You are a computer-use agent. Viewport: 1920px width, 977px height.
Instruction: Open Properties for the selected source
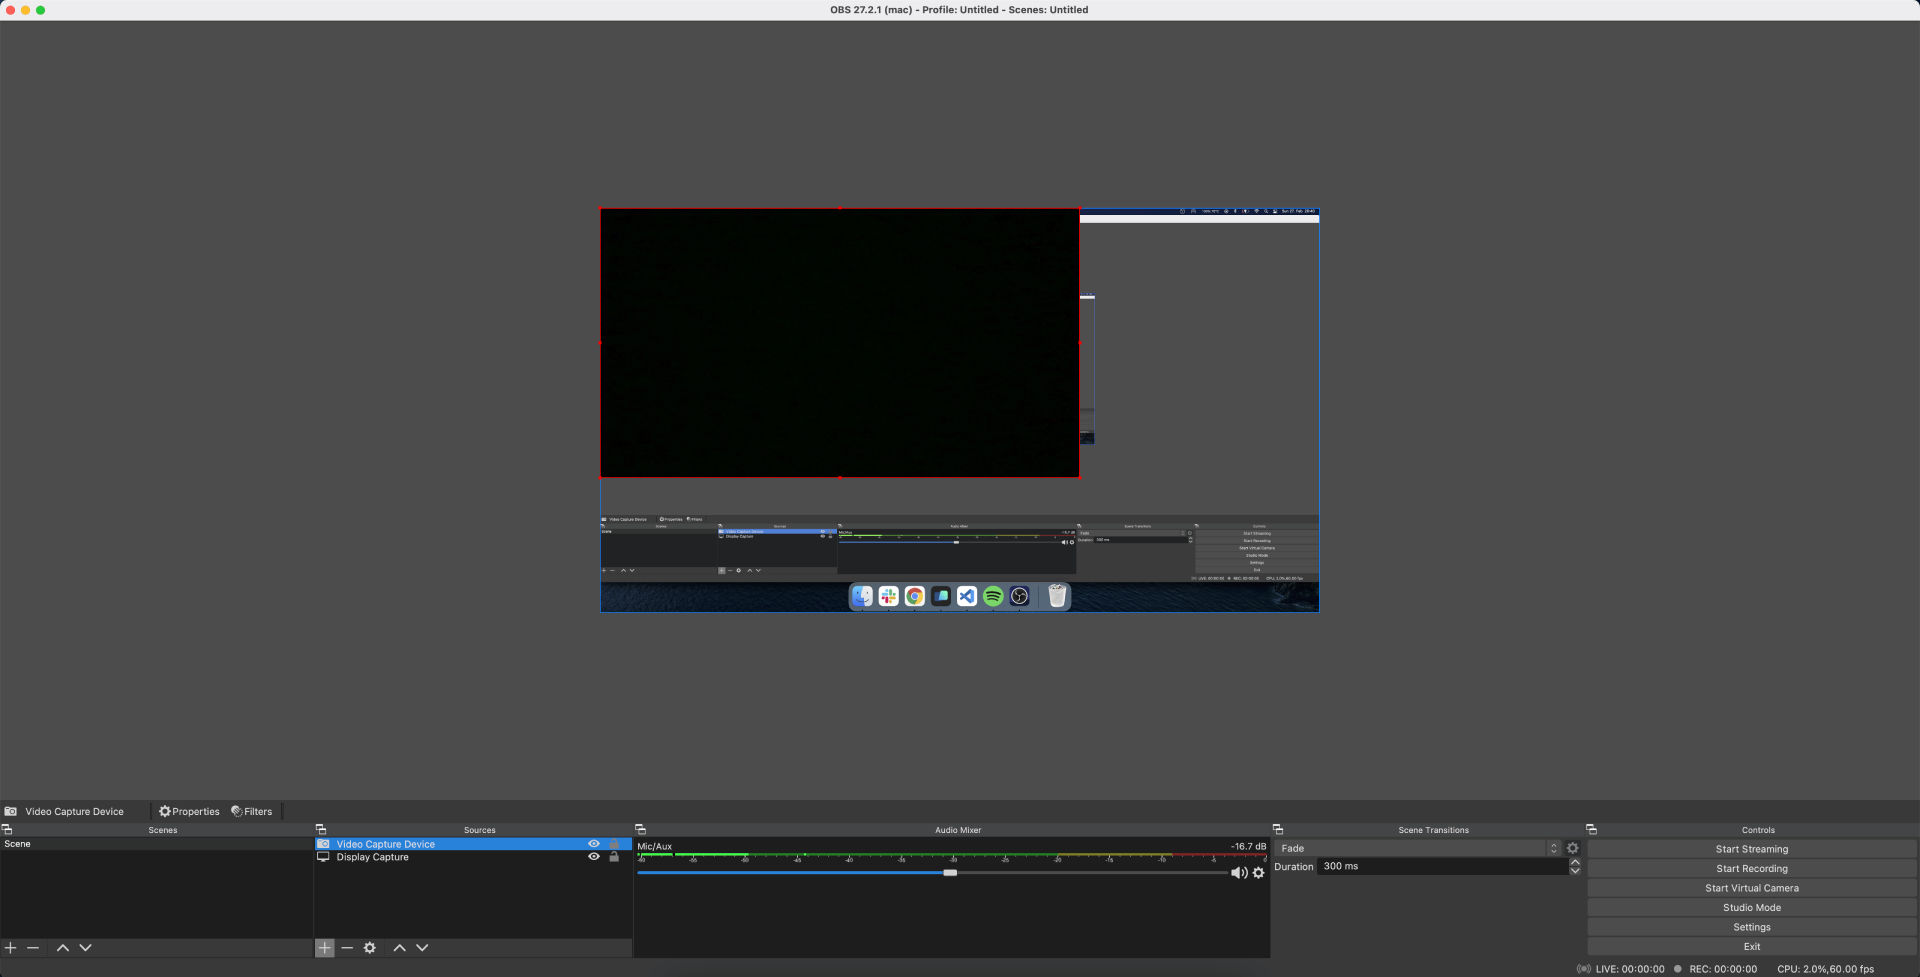pyautogui.click(x=189, y=811)
